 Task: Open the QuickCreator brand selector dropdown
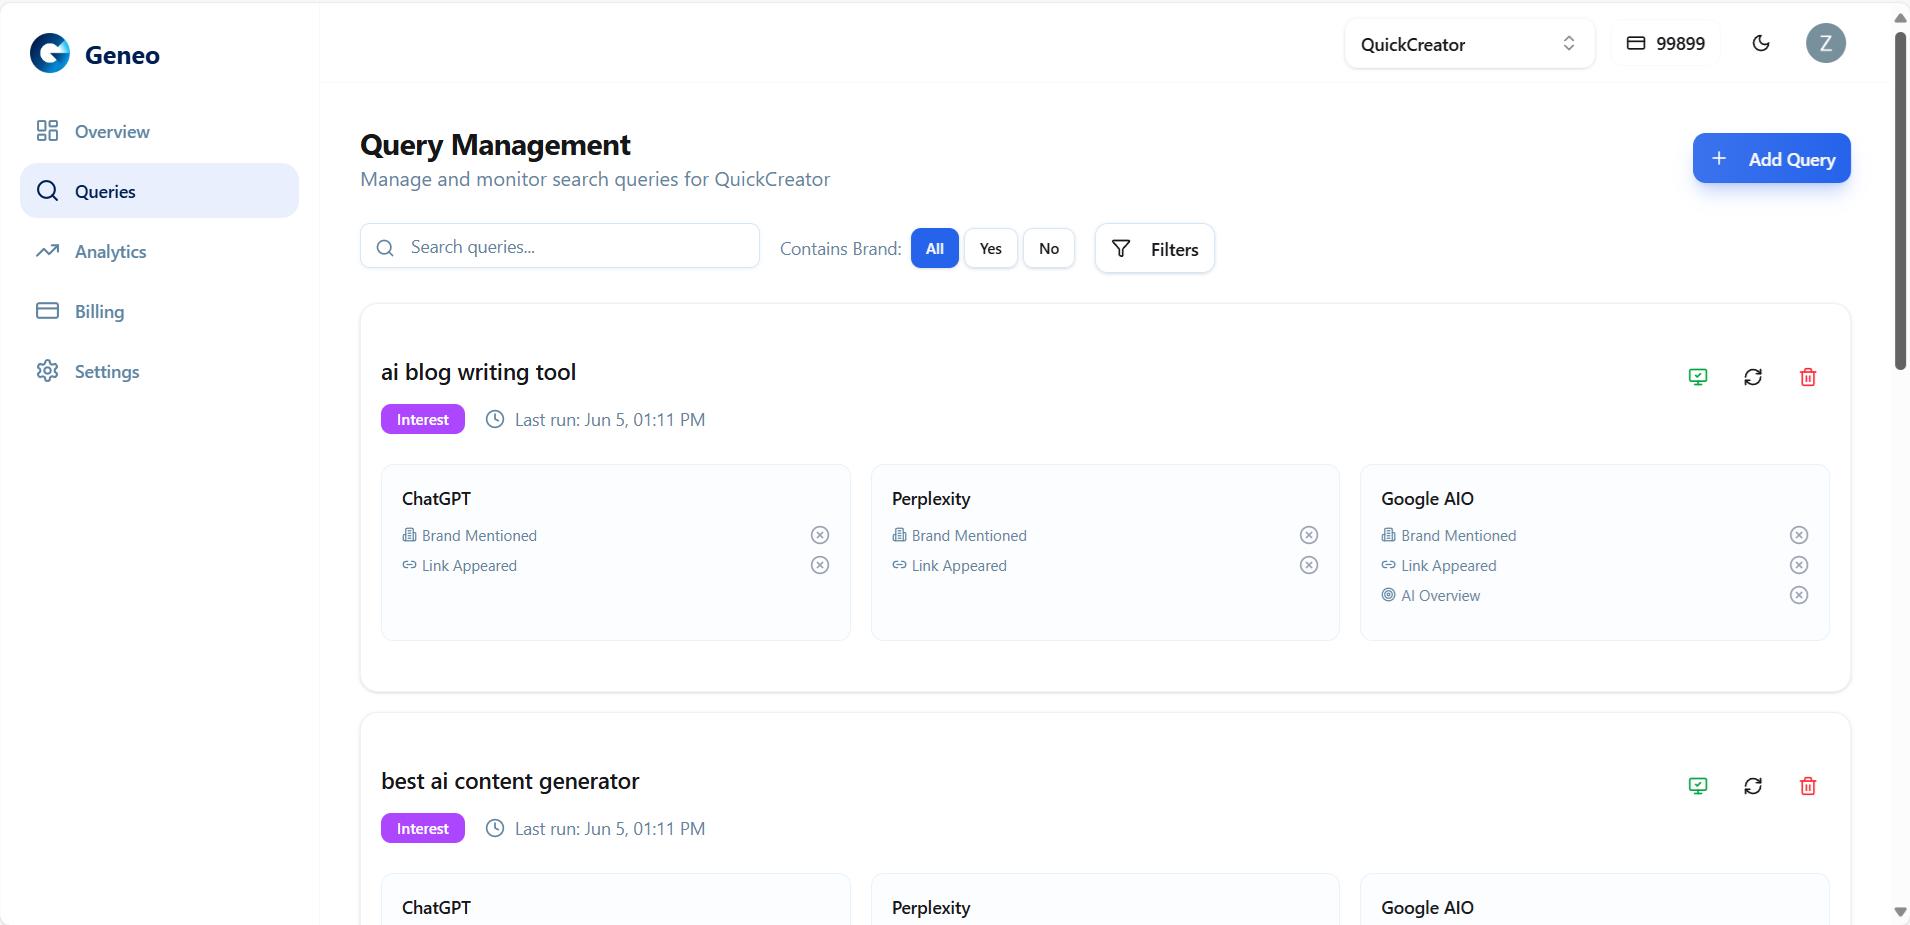[x=1468, y=44]
